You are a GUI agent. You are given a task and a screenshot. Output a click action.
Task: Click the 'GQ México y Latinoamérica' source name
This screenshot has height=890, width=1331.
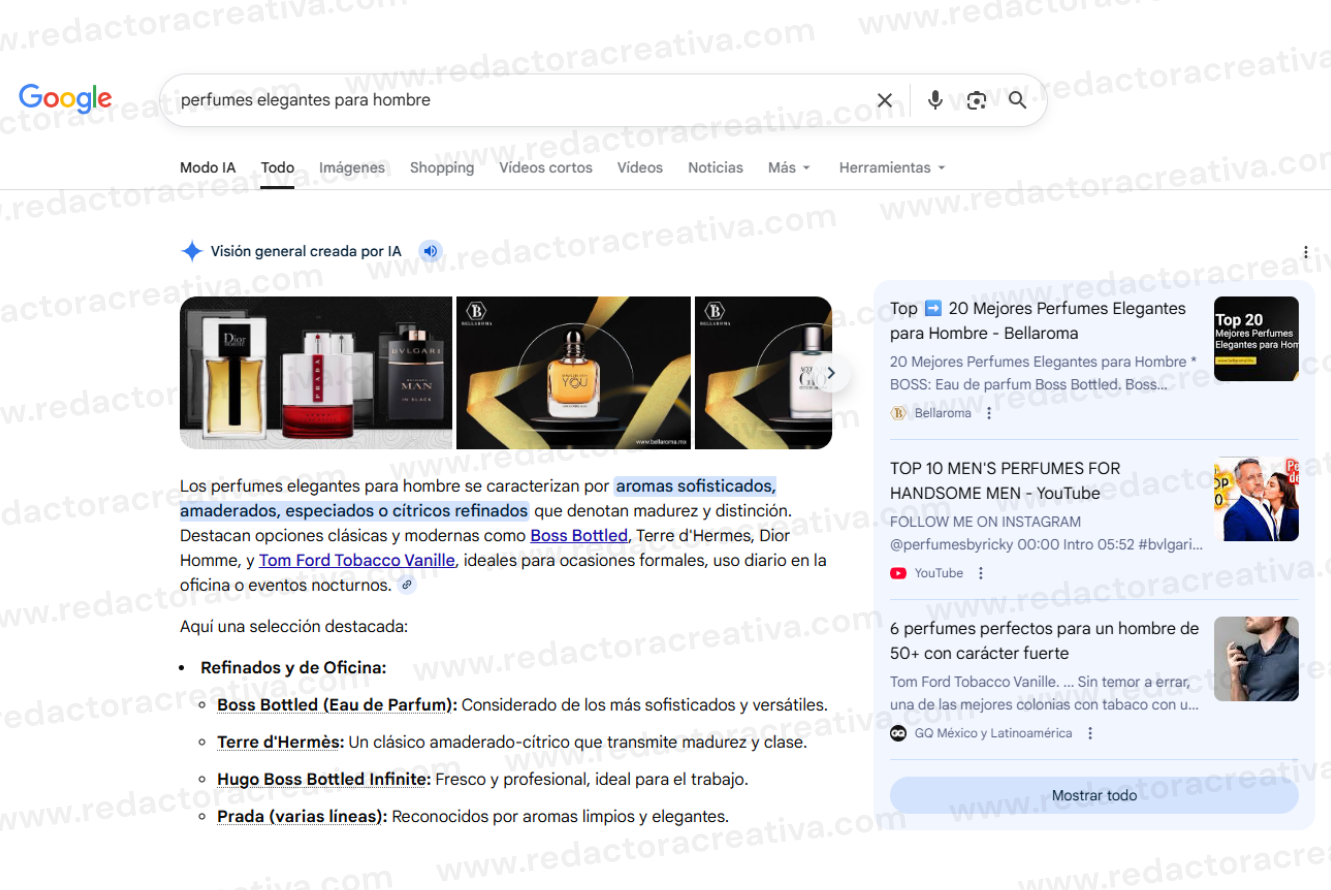coord(993,733)
